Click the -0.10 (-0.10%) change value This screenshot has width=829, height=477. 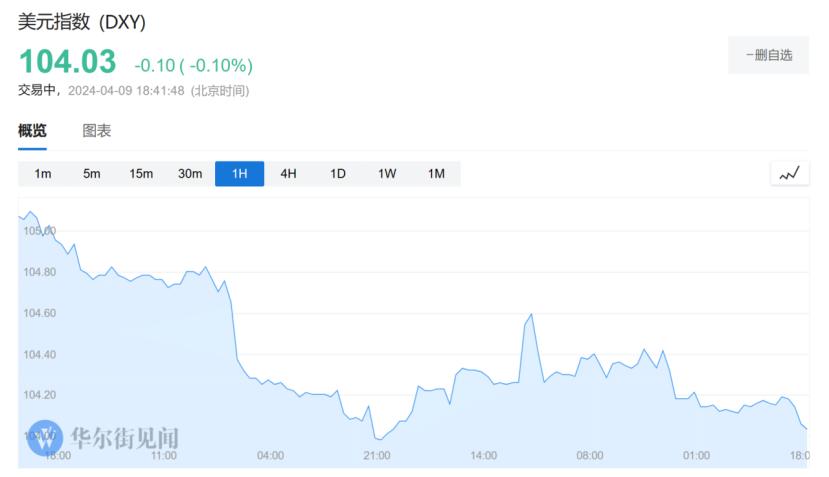coord(193,66)
